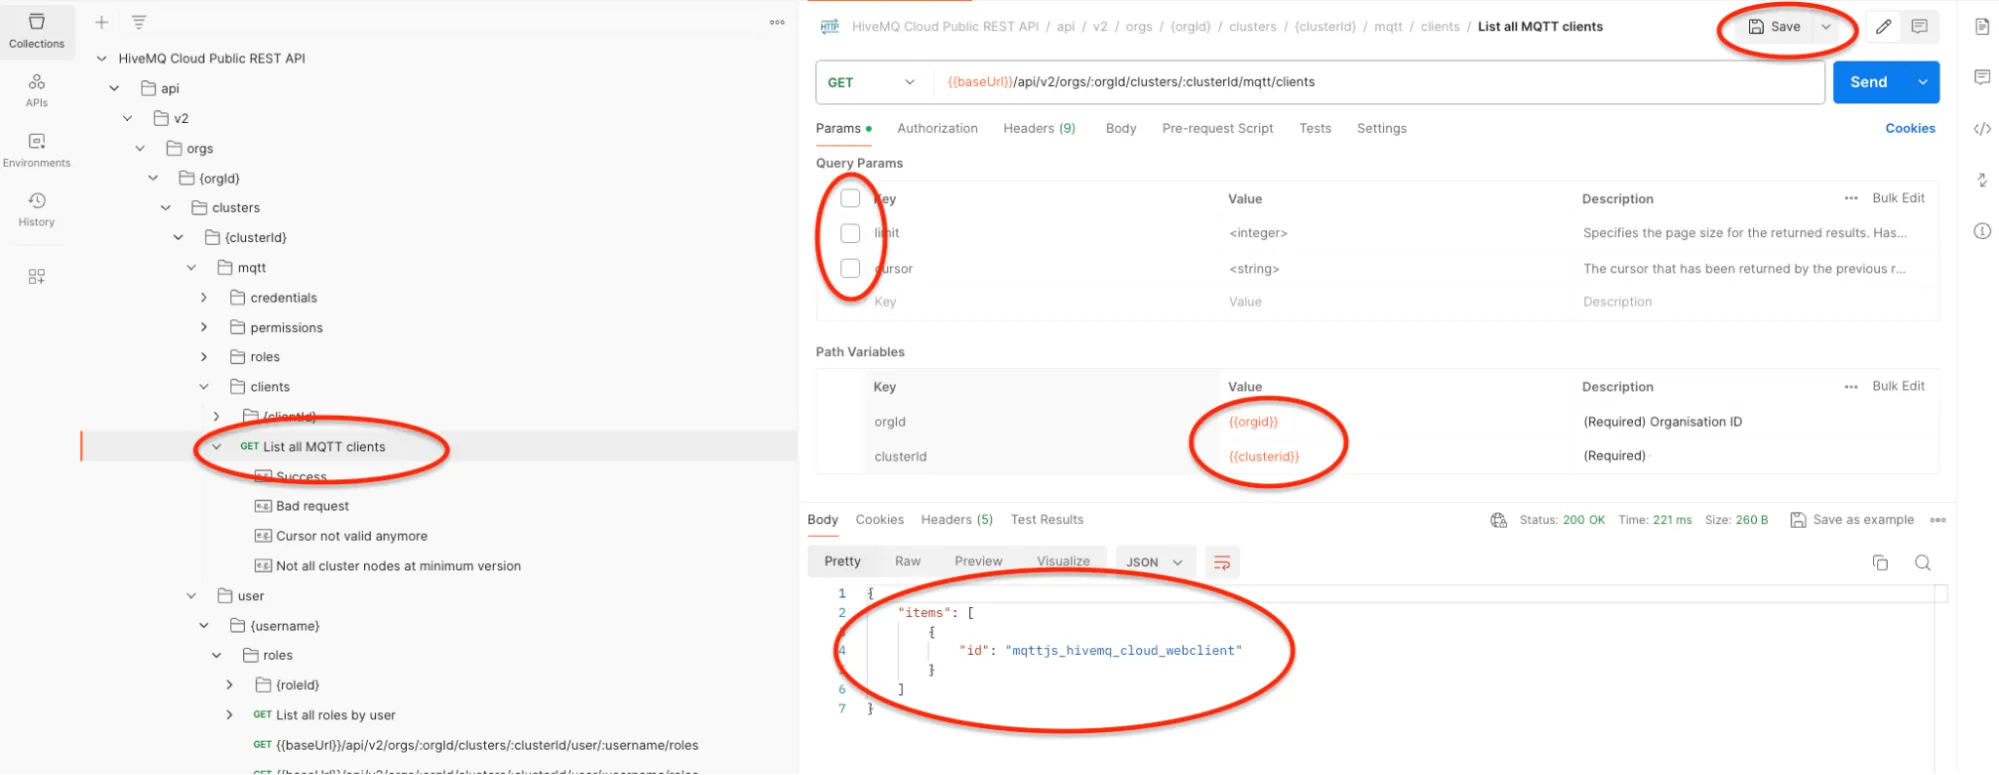Click the Send button
This screenshot has width=1999, height=775.
point(1868,82)
